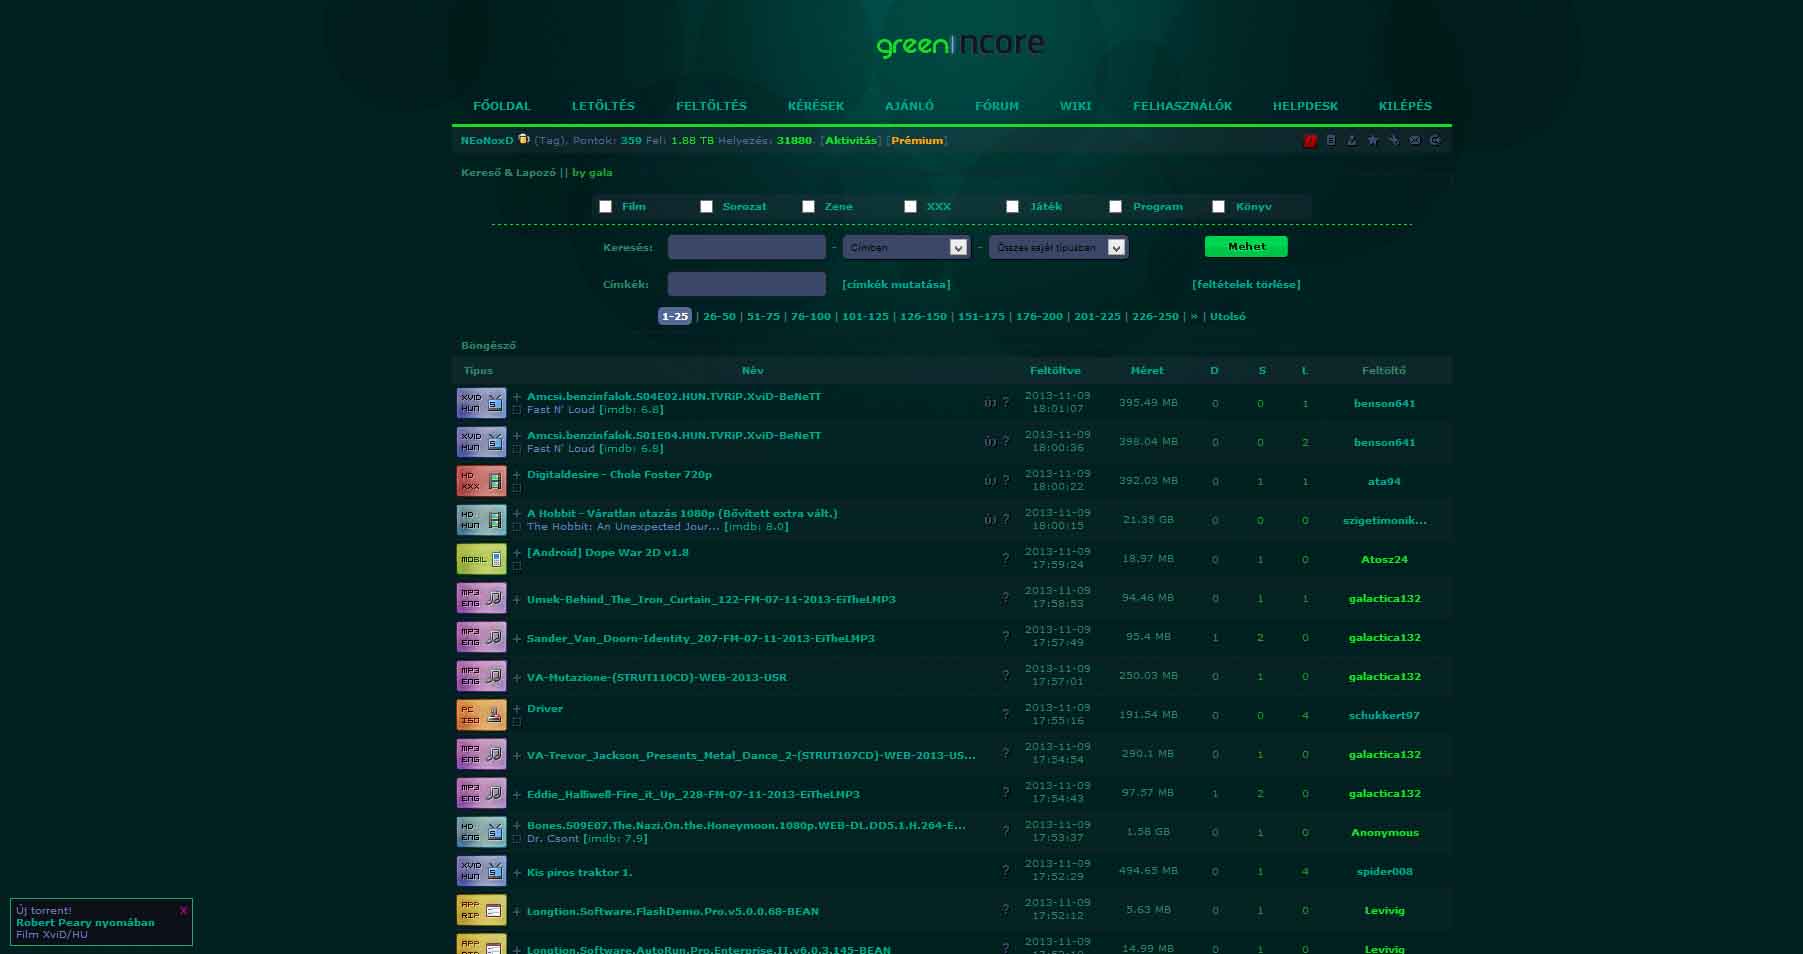
Task: Click MP3 ENG icon for VA-Mutazione row
Action: point(481,676)
